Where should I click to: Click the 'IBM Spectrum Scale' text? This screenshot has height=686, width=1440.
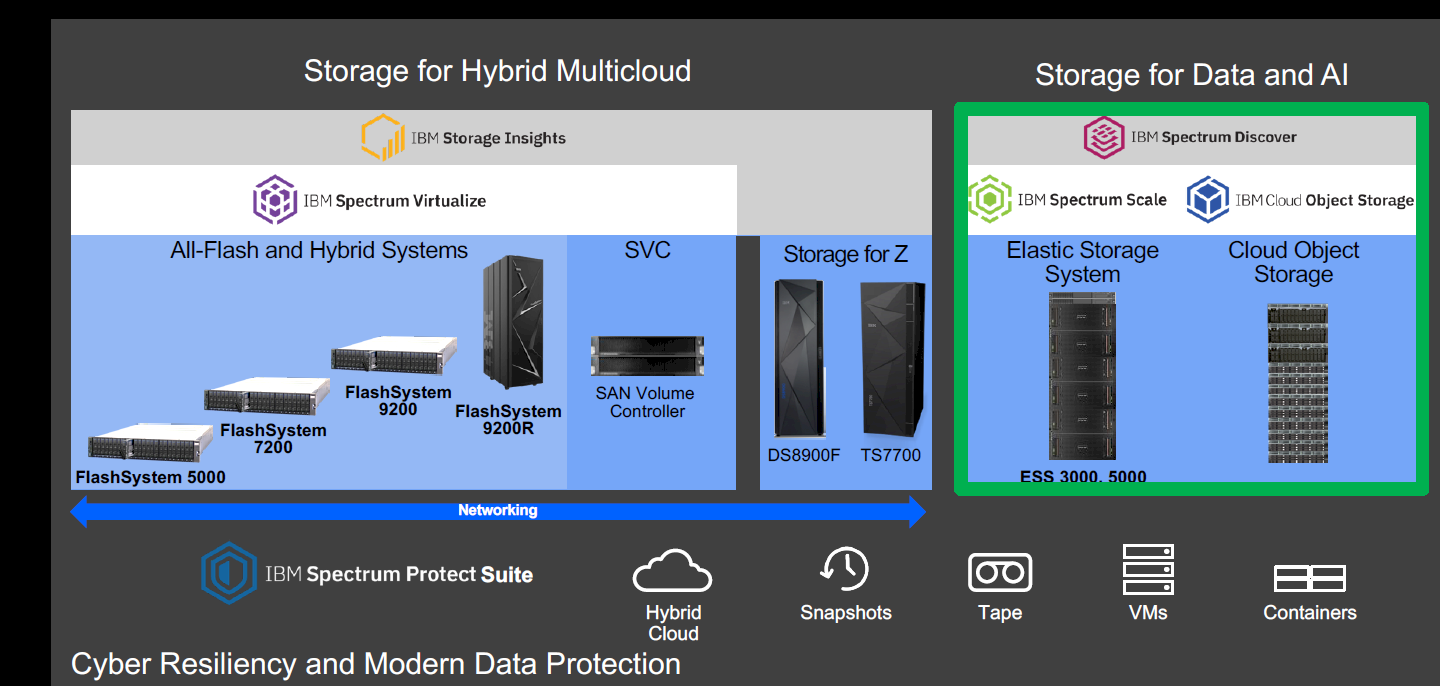pyautogui.click(x=1092, y=200)
